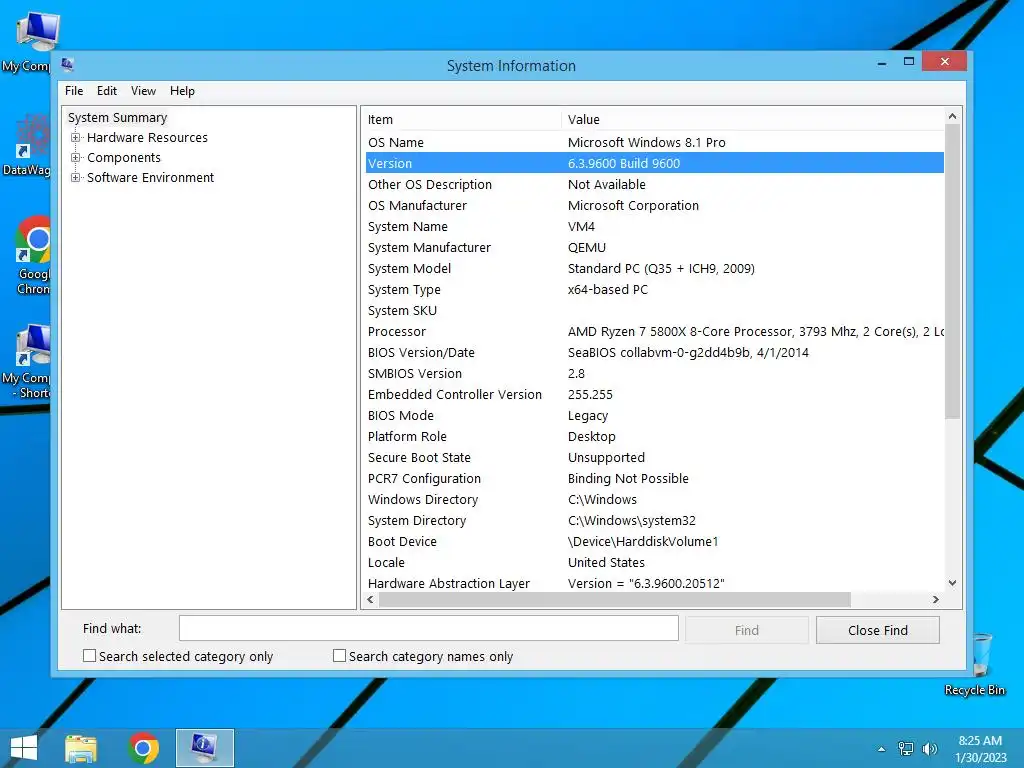Viewport: 1024px width, 768px height.
Task: Tick Search category names only checkbox
Action: coord(340,656)
